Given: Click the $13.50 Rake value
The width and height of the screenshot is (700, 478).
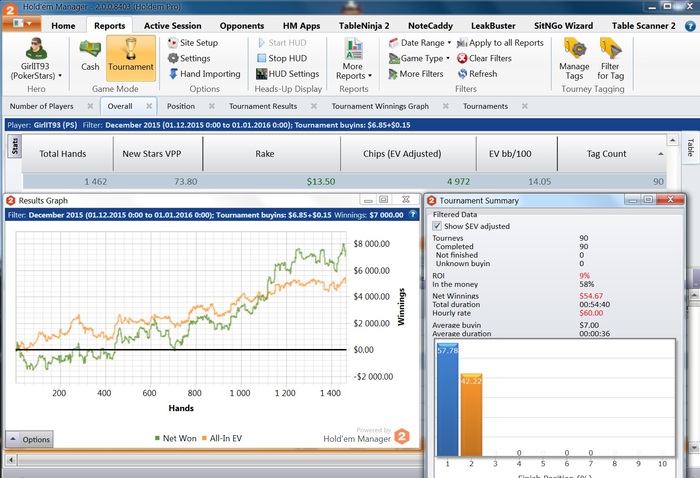Looking at the screenshot, I should (x=321, y=182).
